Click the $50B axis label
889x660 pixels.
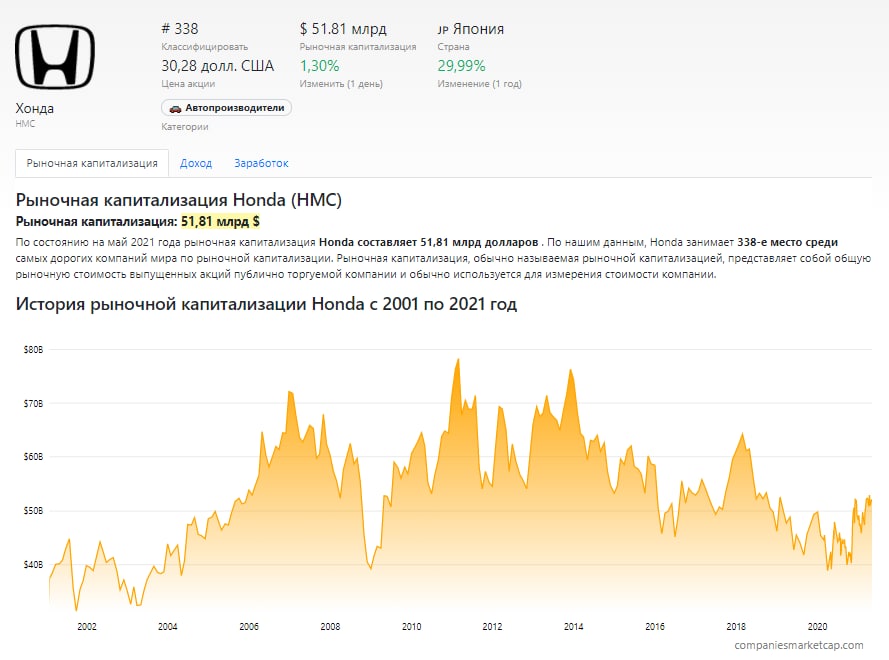(33, 511)
